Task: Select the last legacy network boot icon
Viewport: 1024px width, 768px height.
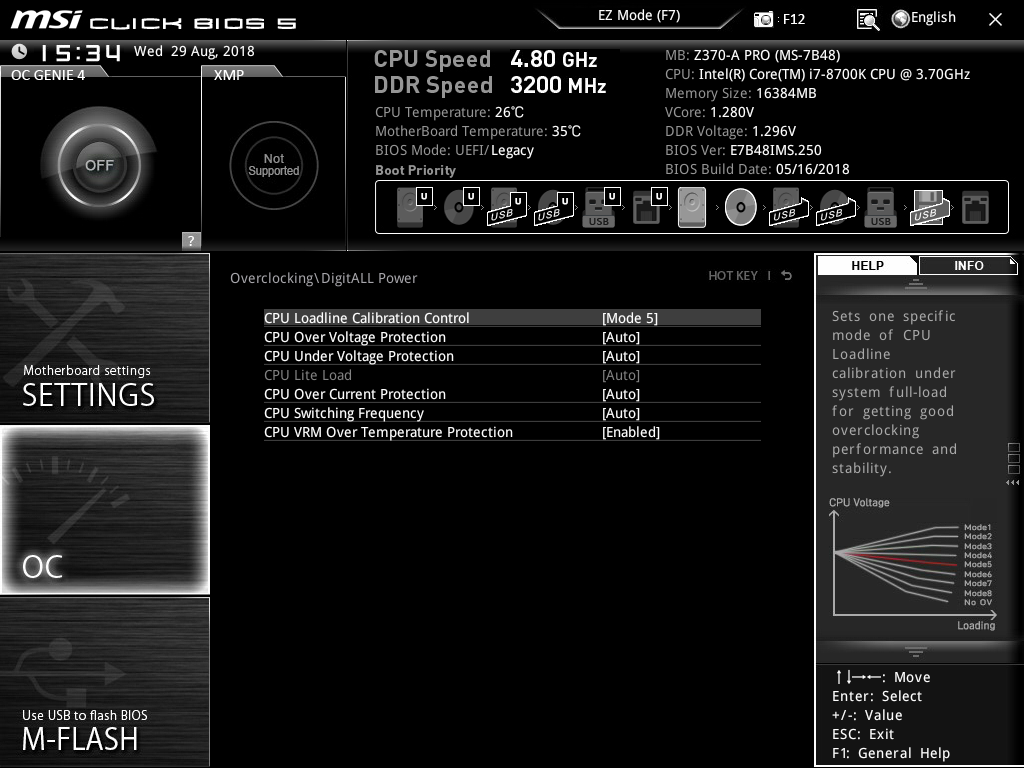Action: 976,208
